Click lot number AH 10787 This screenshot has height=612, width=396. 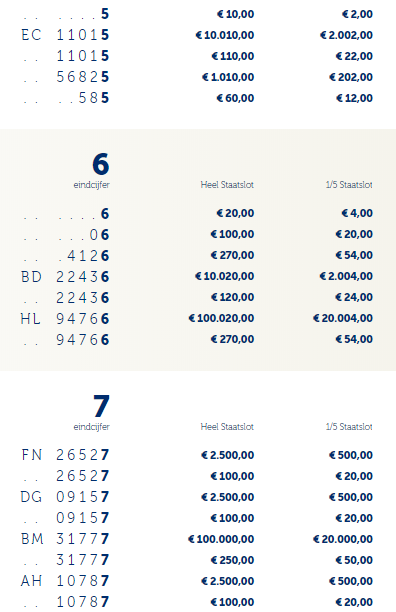65,581
